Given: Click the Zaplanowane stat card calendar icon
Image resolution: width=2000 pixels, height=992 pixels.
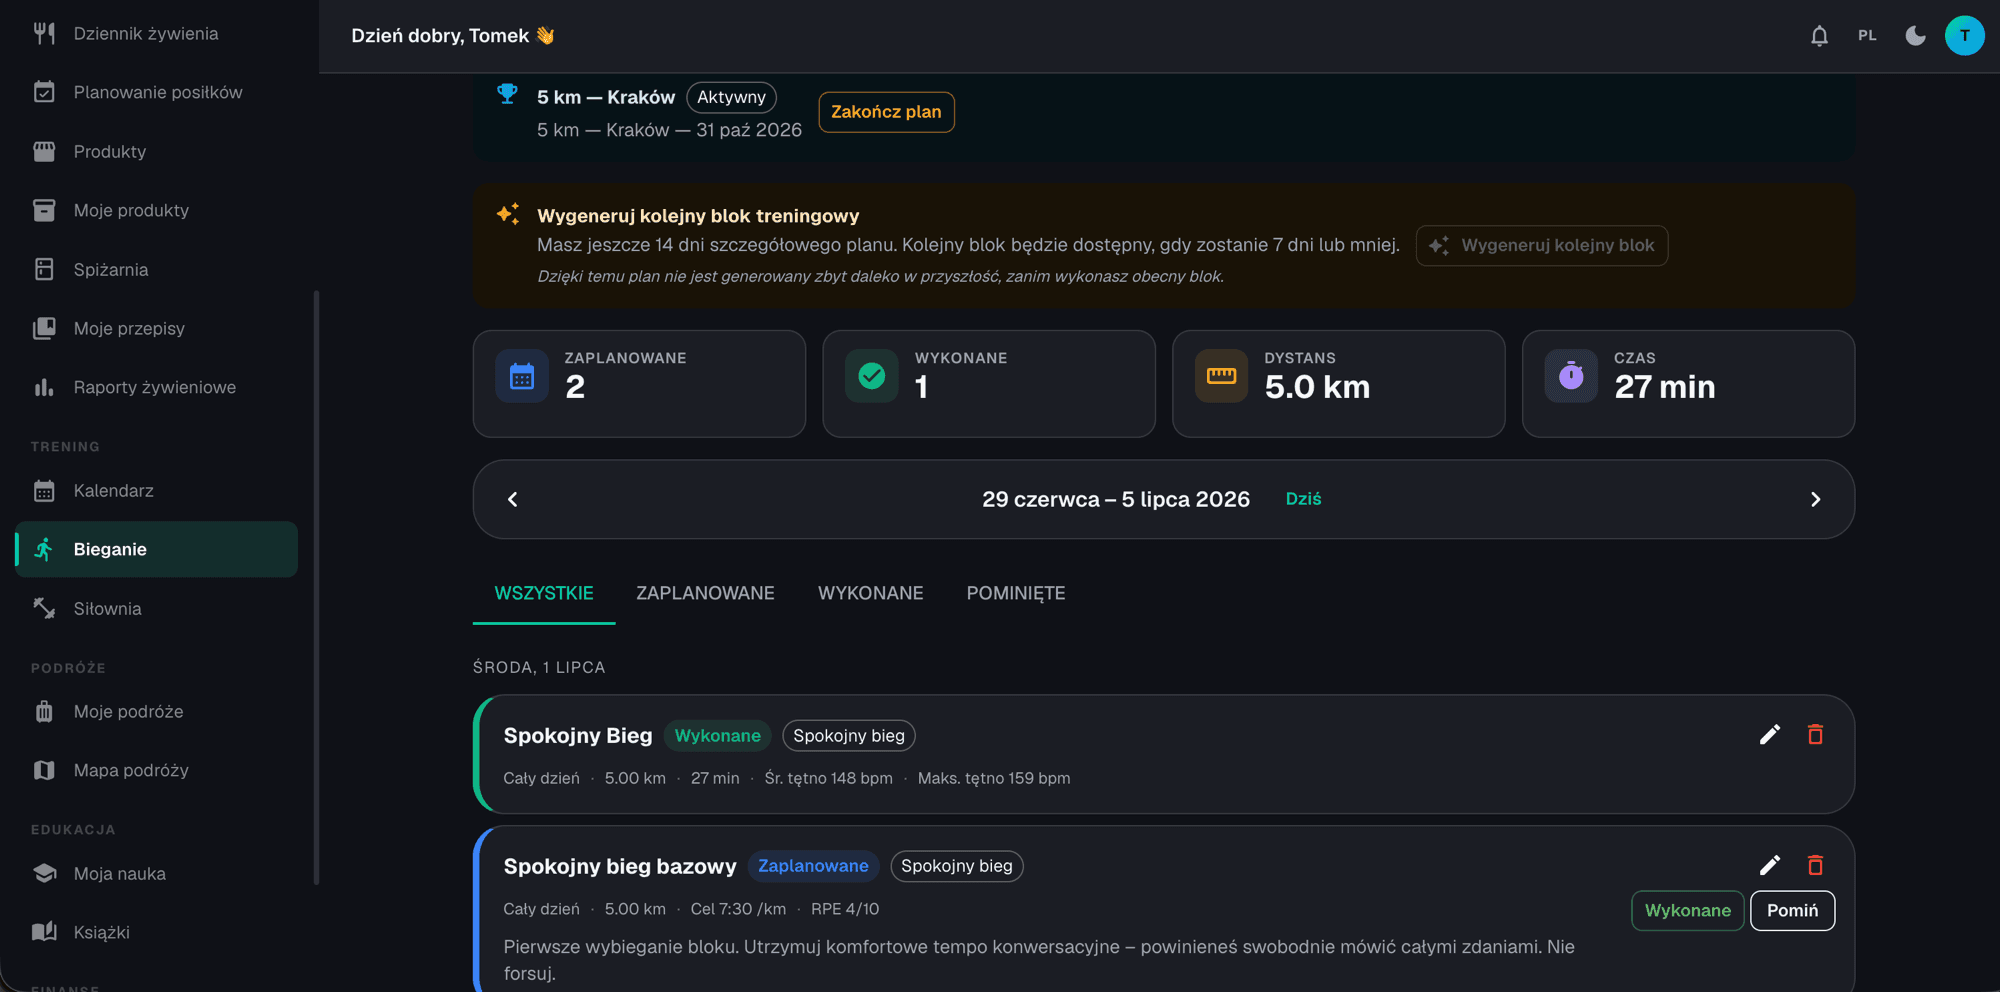Looking at the screenshot, I should coord(522,376).
